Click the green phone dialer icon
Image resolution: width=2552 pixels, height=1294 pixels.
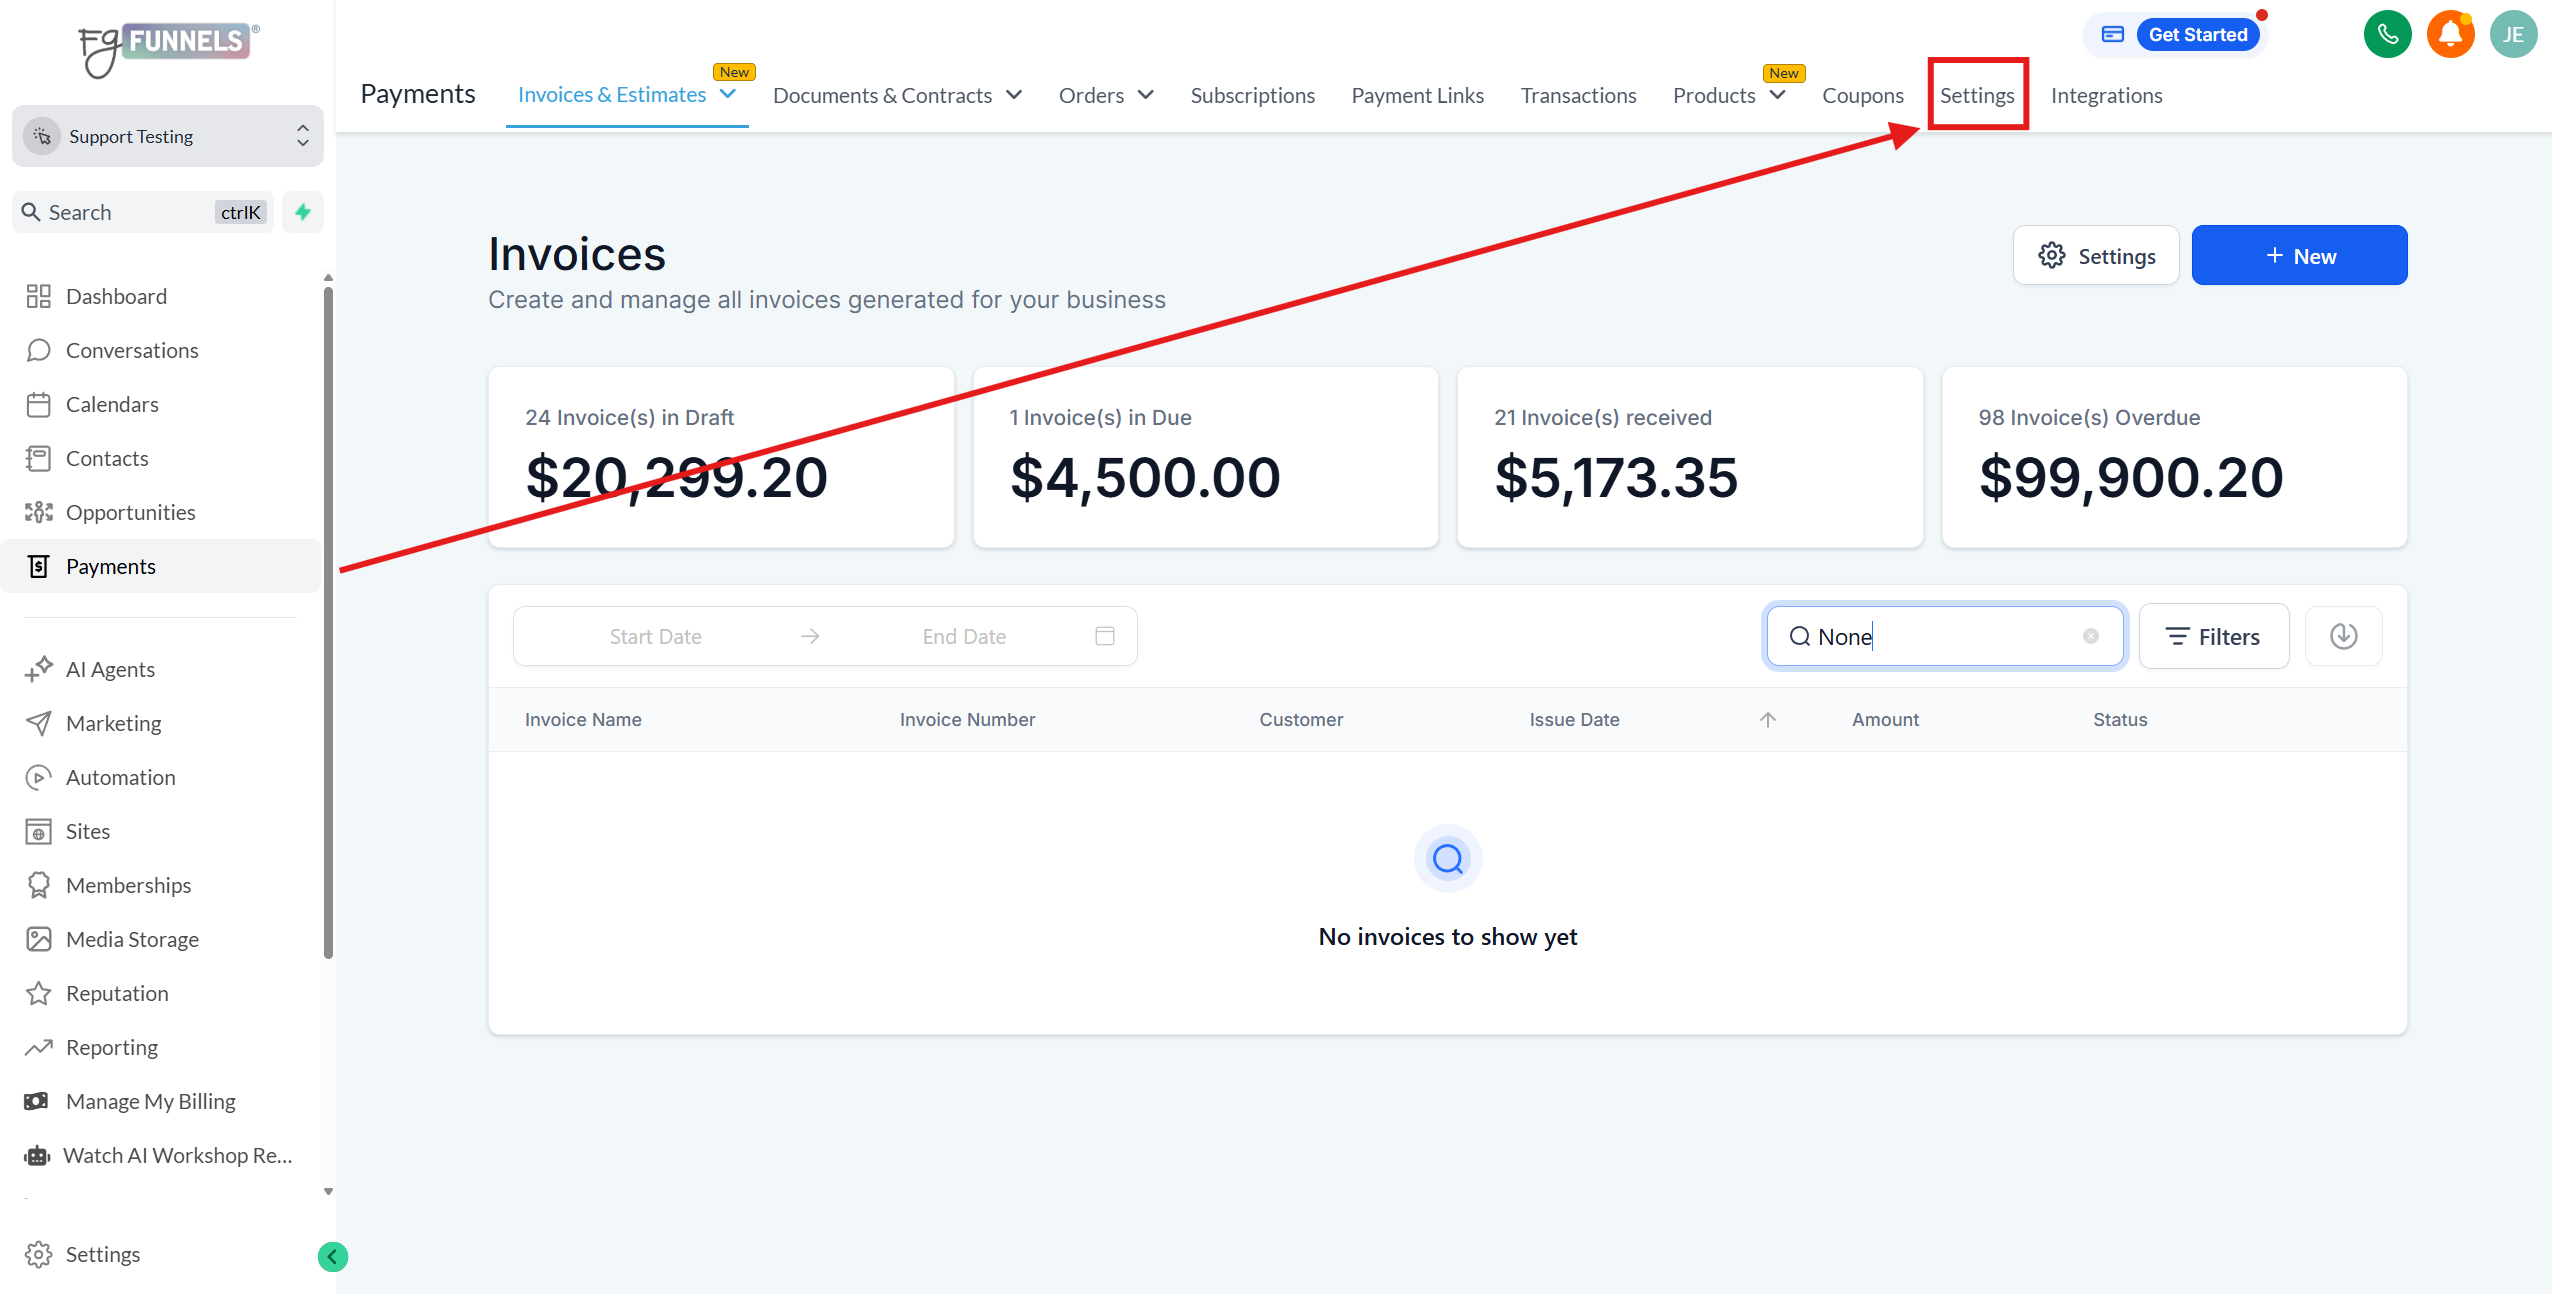pos(2387,35)
